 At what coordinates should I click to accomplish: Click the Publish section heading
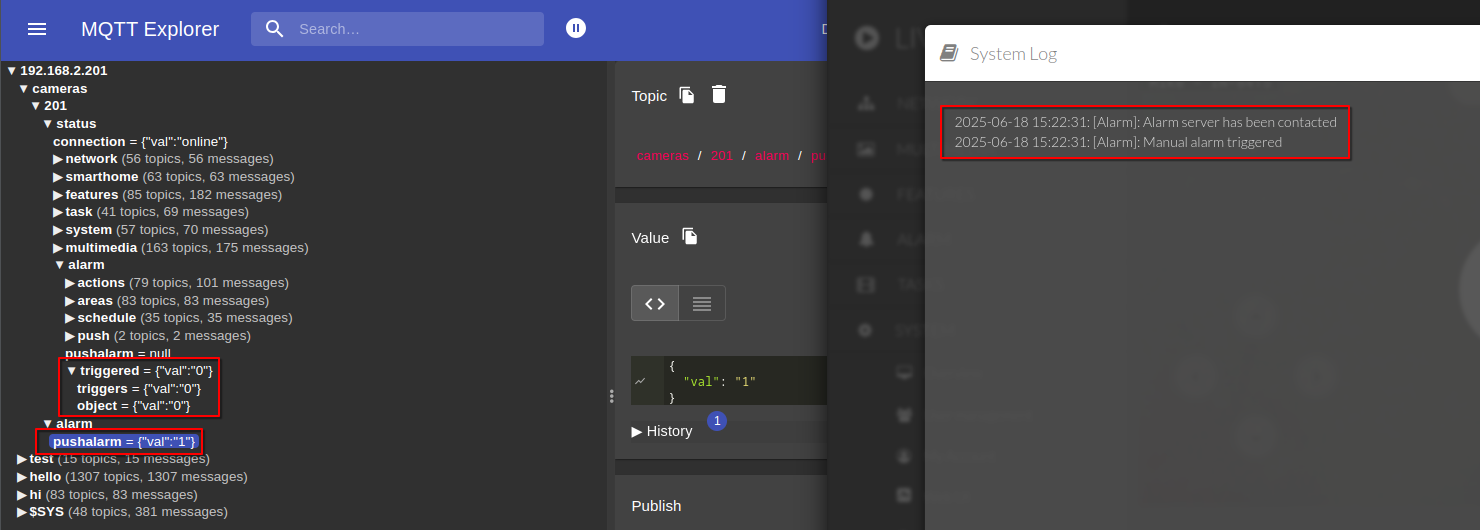pyautogui.click(x=657, y=506)
